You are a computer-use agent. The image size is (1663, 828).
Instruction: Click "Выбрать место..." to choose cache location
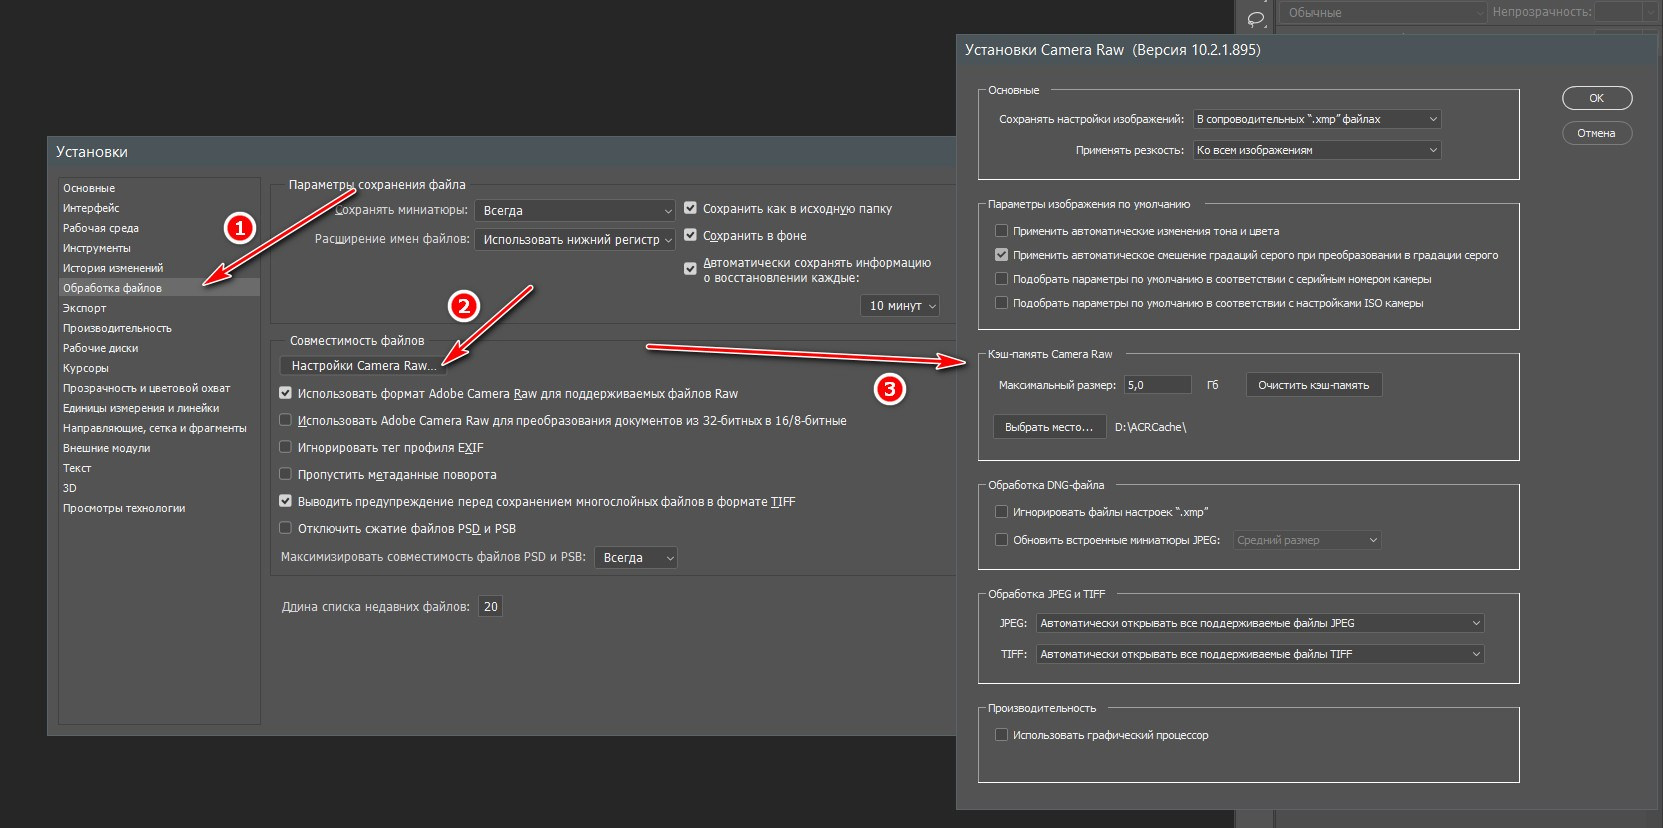[x=1049, y=427]
